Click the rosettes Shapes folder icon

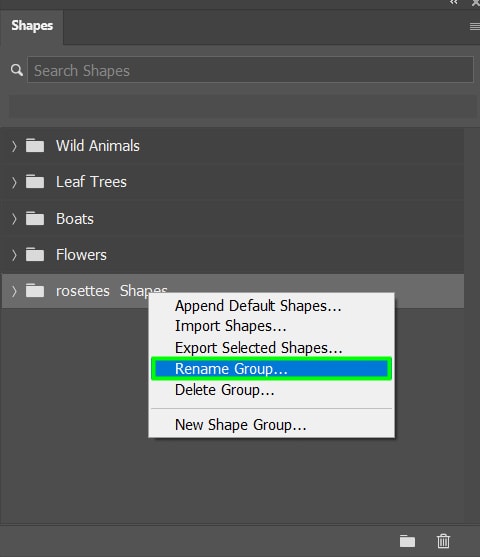[35, 291]
